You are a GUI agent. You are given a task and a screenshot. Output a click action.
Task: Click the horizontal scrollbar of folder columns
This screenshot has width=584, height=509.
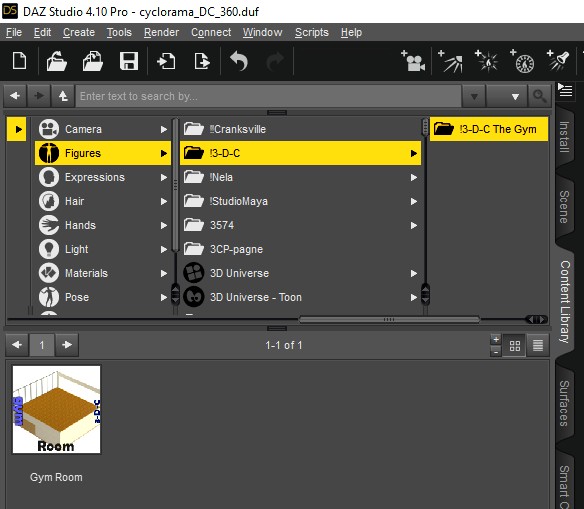[389, 319]
